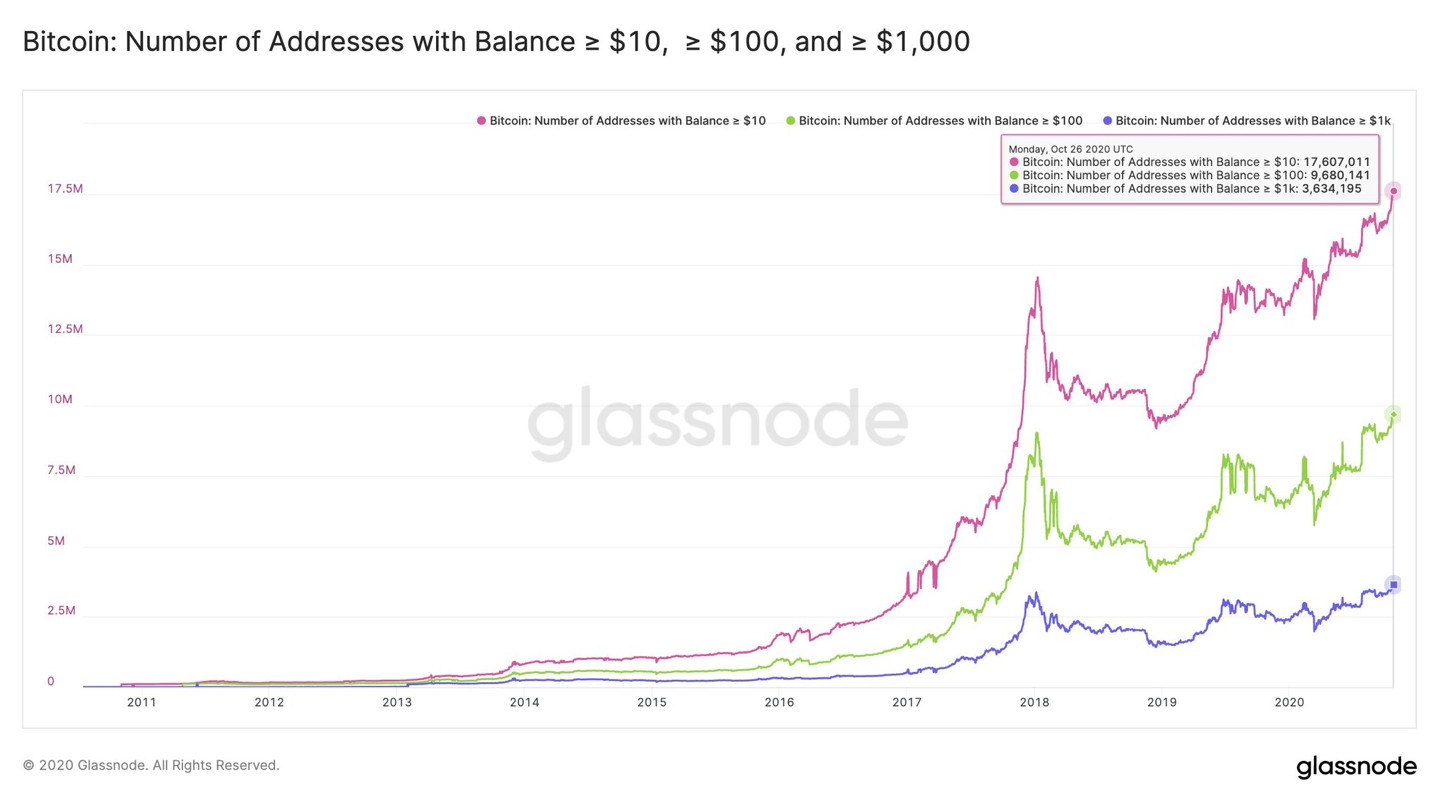
Task: Click the green marker at the line's end
Action: [x=1393, y=414]
